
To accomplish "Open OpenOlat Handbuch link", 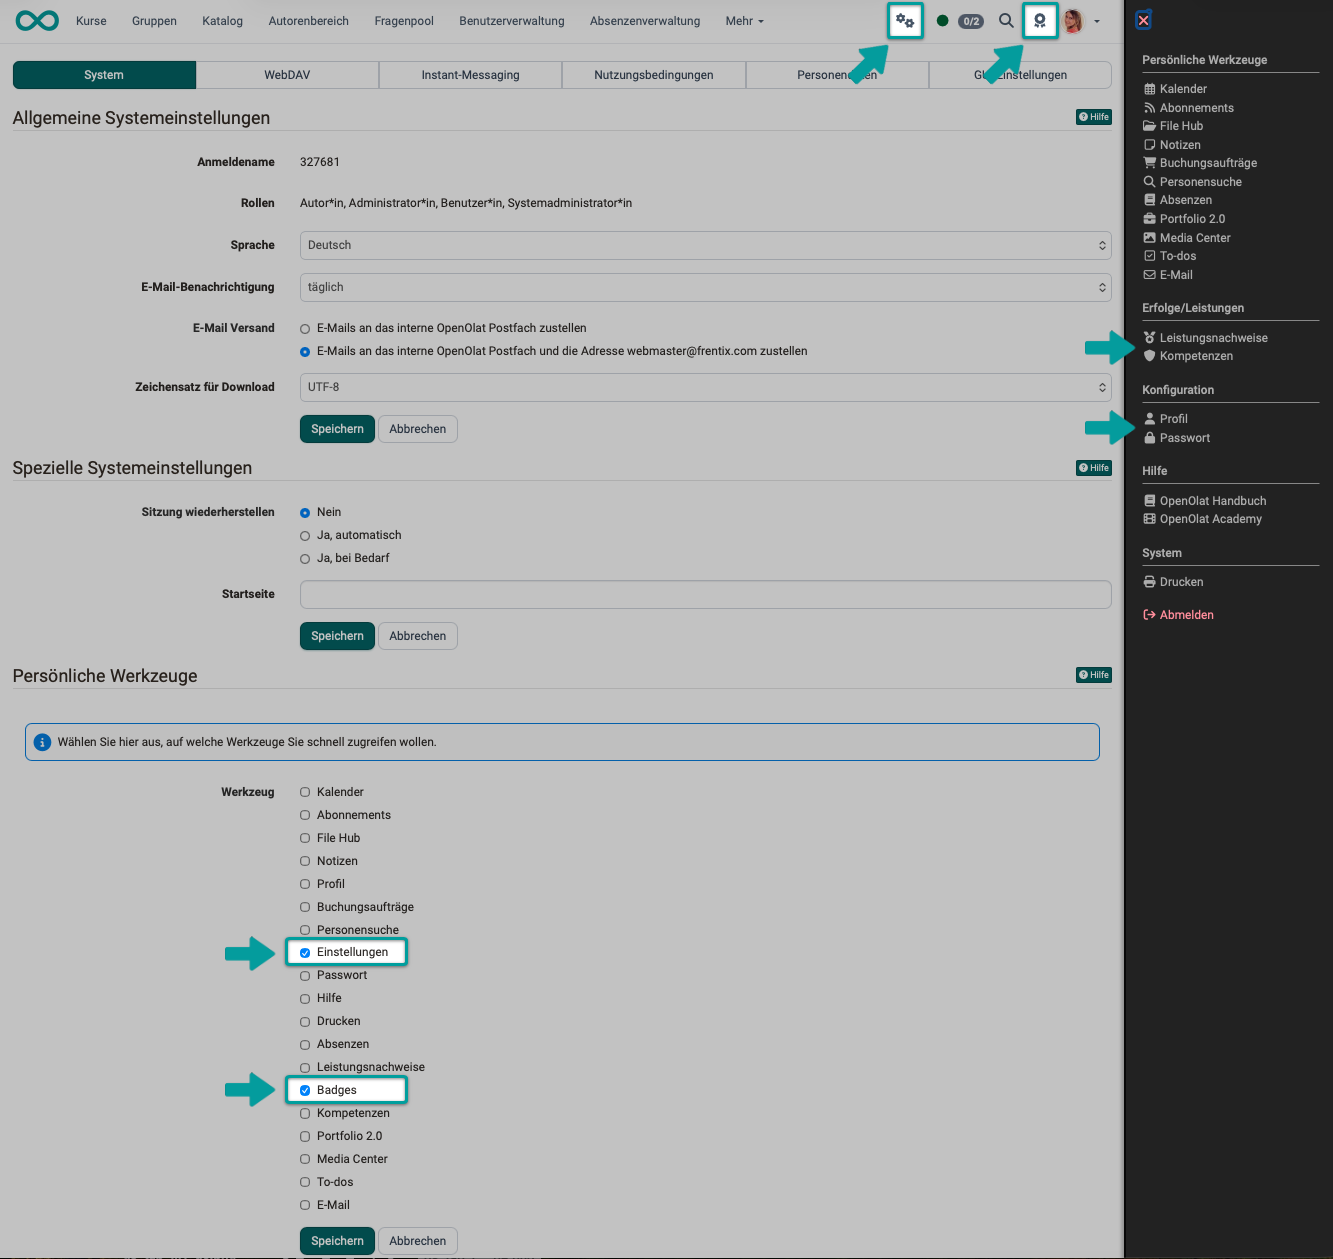I will click(x=1205, y=501).
